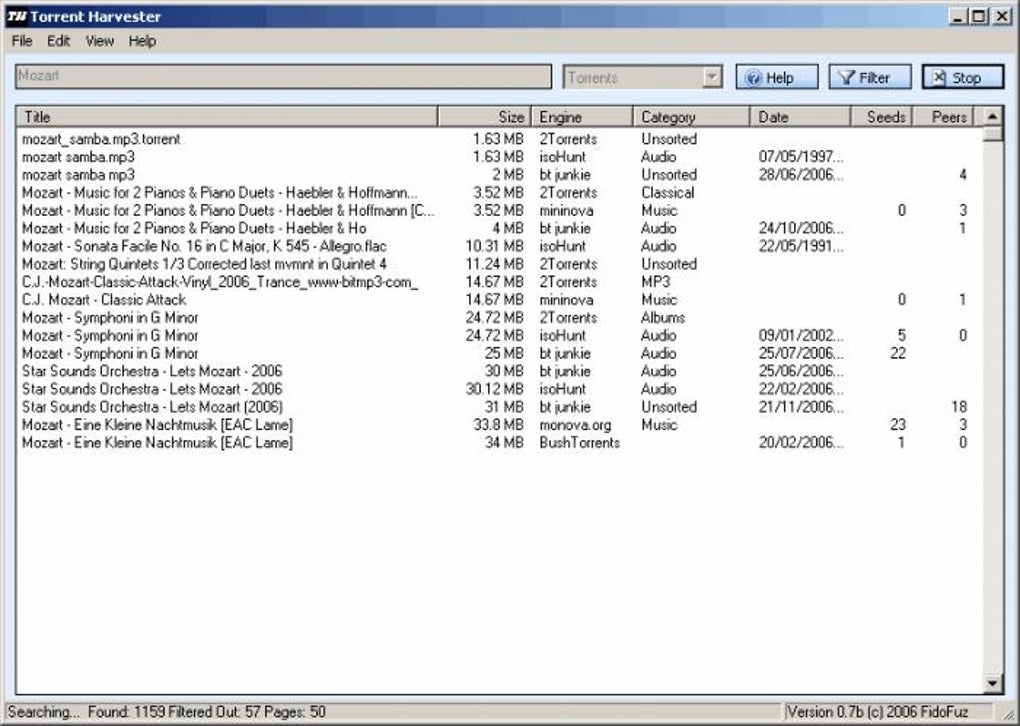Select 'Eine Kleine Nachtmusik' BushTorrents row
The height and width of the screenshot is (726, 1020).
[499, 443]
